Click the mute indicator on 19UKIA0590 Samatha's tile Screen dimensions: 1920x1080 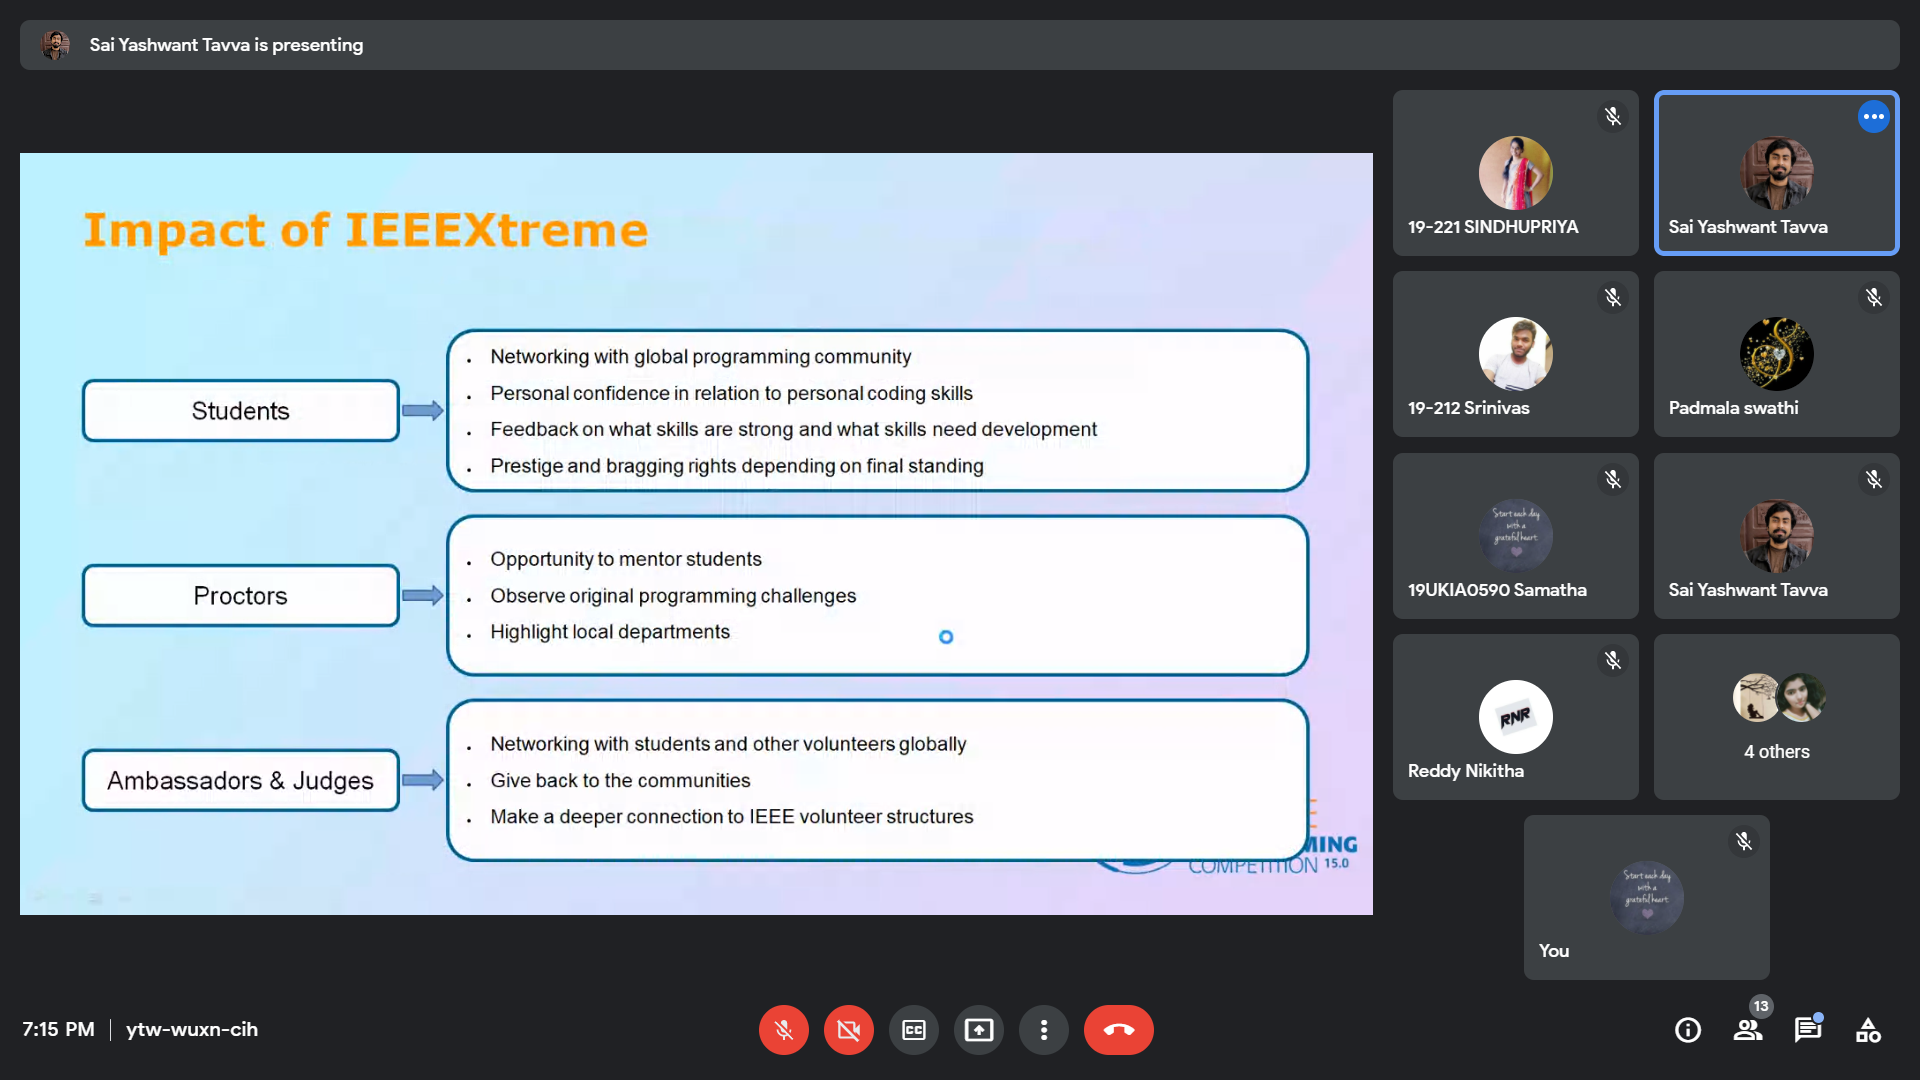click(x=1613, y=479)
